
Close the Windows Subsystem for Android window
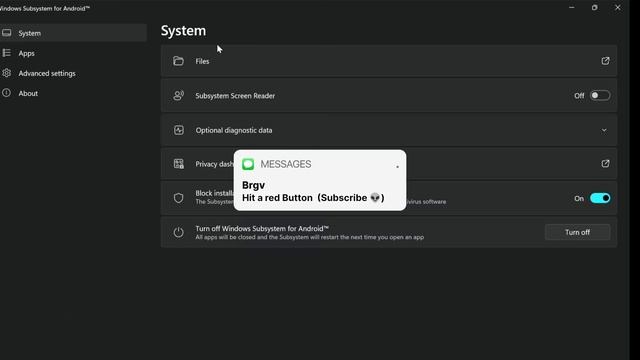click(618, 7)
